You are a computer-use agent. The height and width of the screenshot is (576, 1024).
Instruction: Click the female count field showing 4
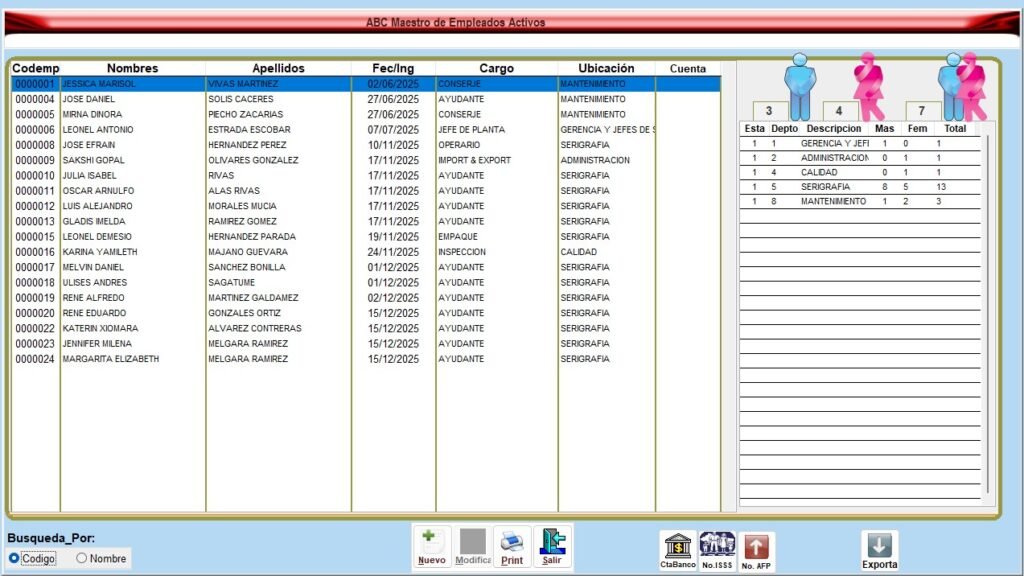[x=840, y=111]
